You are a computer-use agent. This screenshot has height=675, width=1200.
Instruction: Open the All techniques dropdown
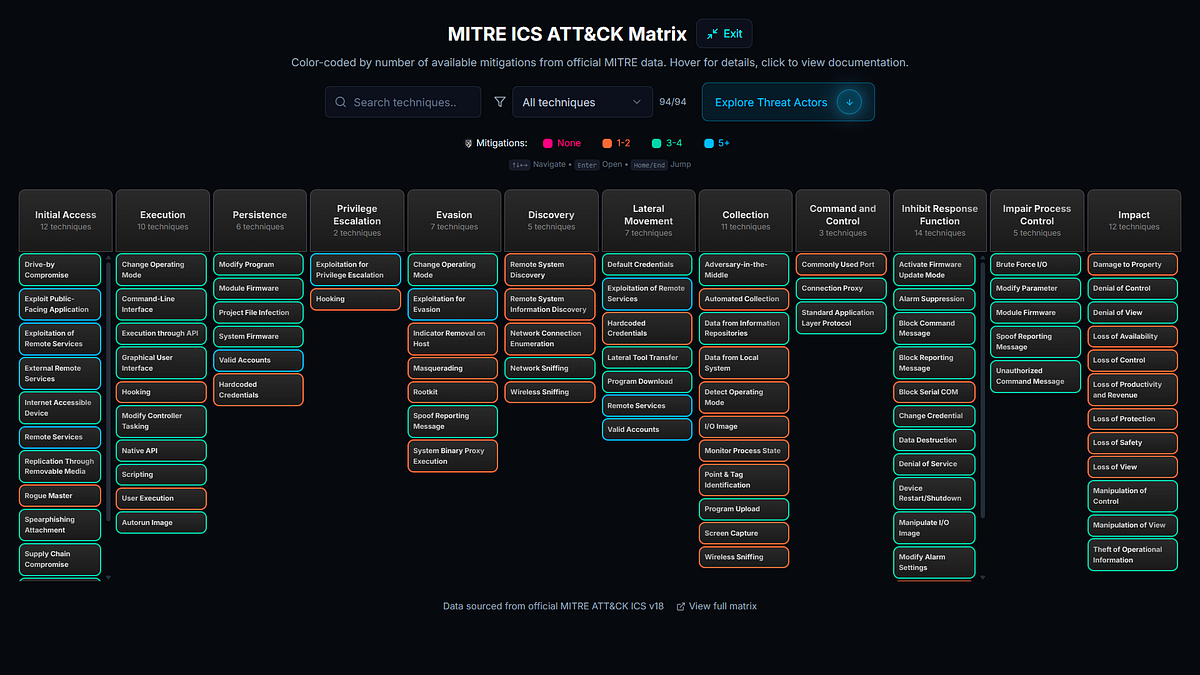(x=582, y=102)
